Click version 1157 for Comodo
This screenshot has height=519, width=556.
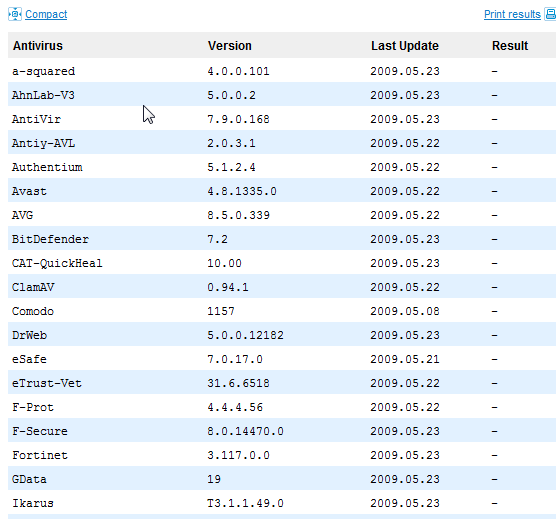[x=221, y=311]
